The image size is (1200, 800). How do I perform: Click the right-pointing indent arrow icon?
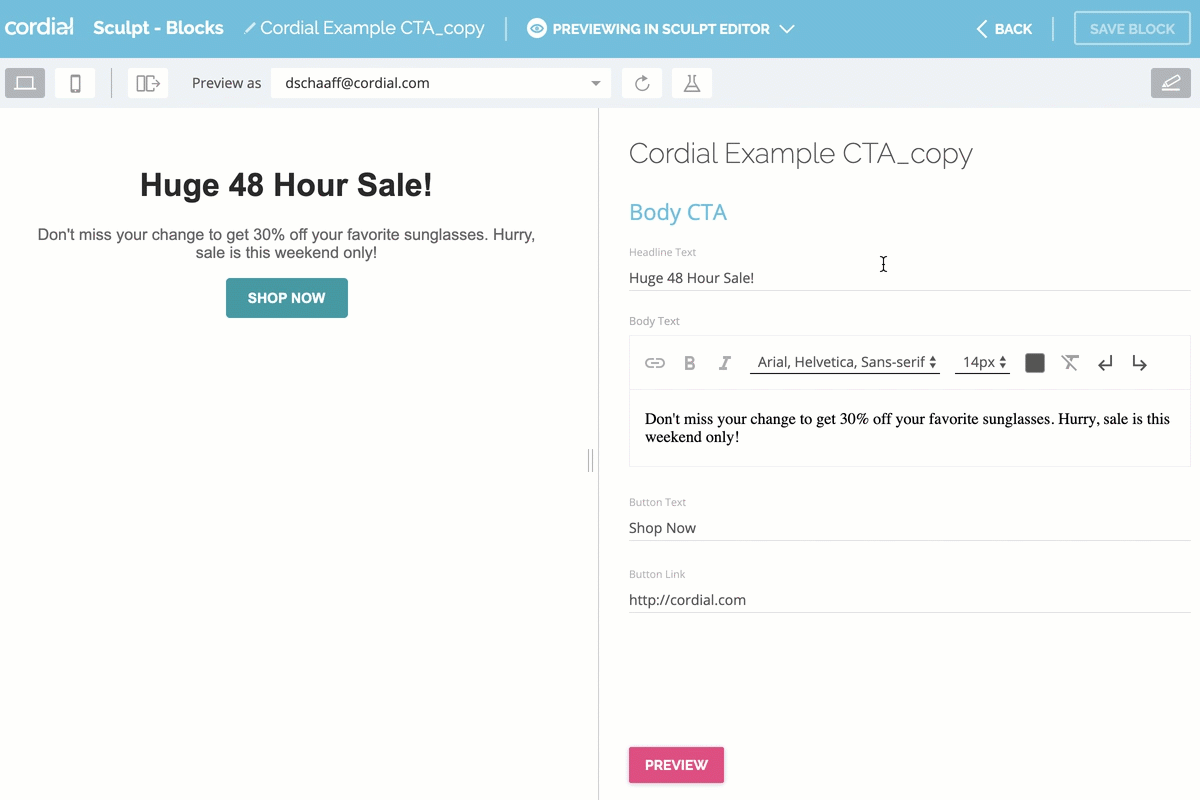point(1139,363)
